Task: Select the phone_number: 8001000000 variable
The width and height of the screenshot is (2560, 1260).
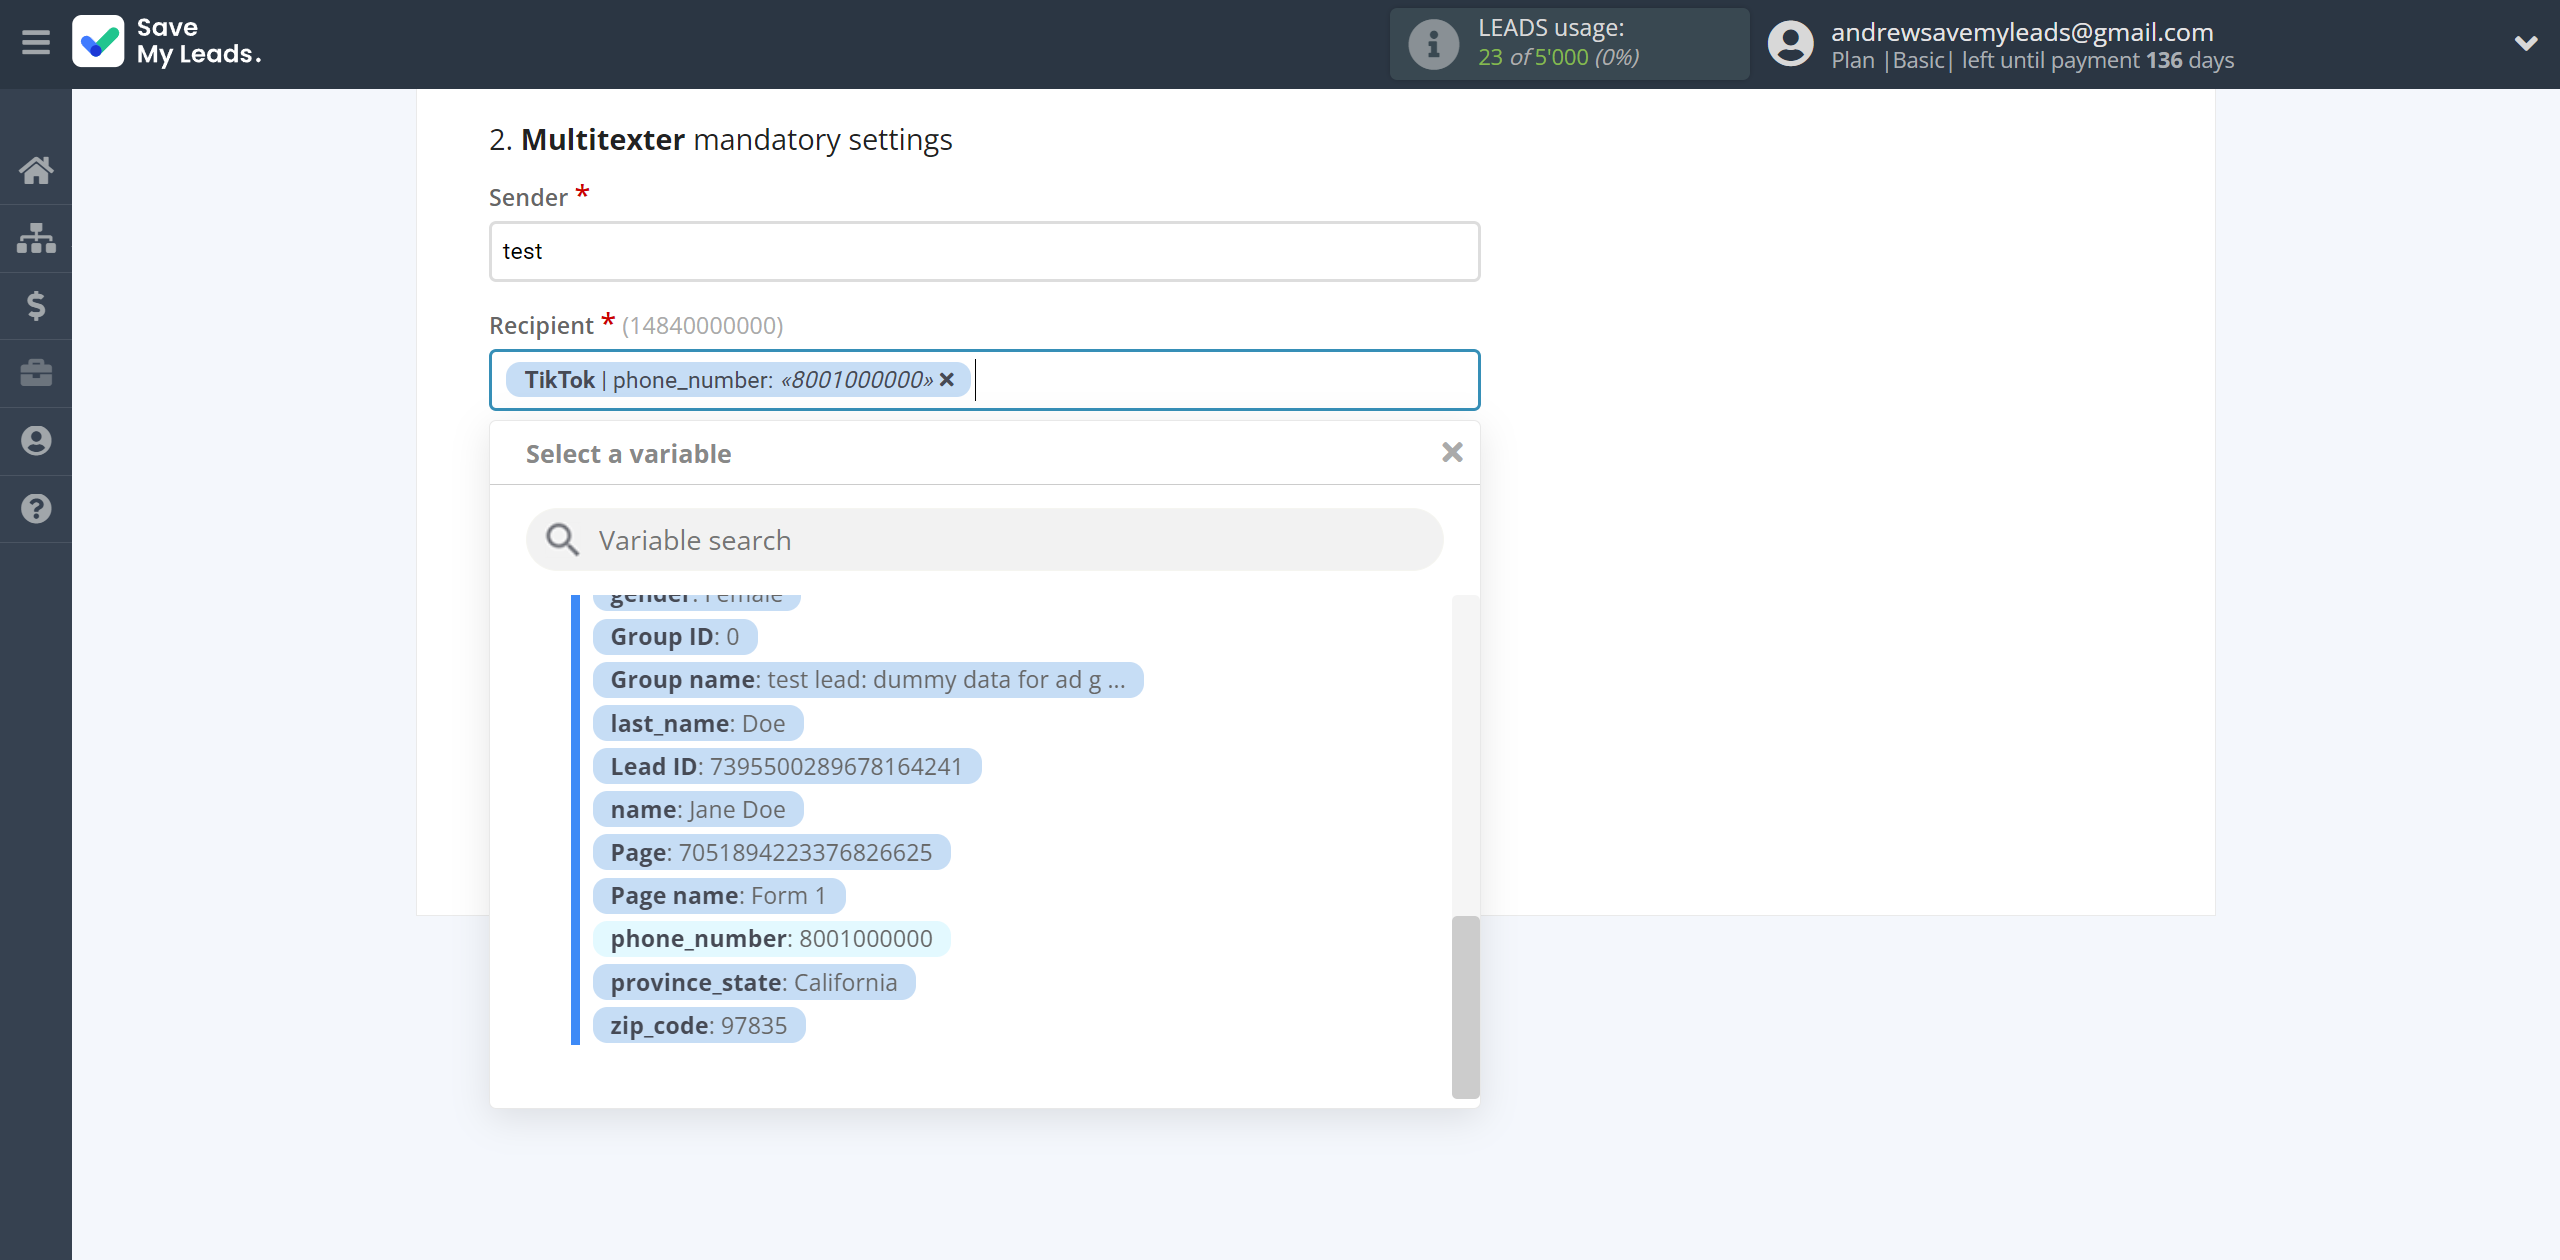Action: [x=769, y=938]
